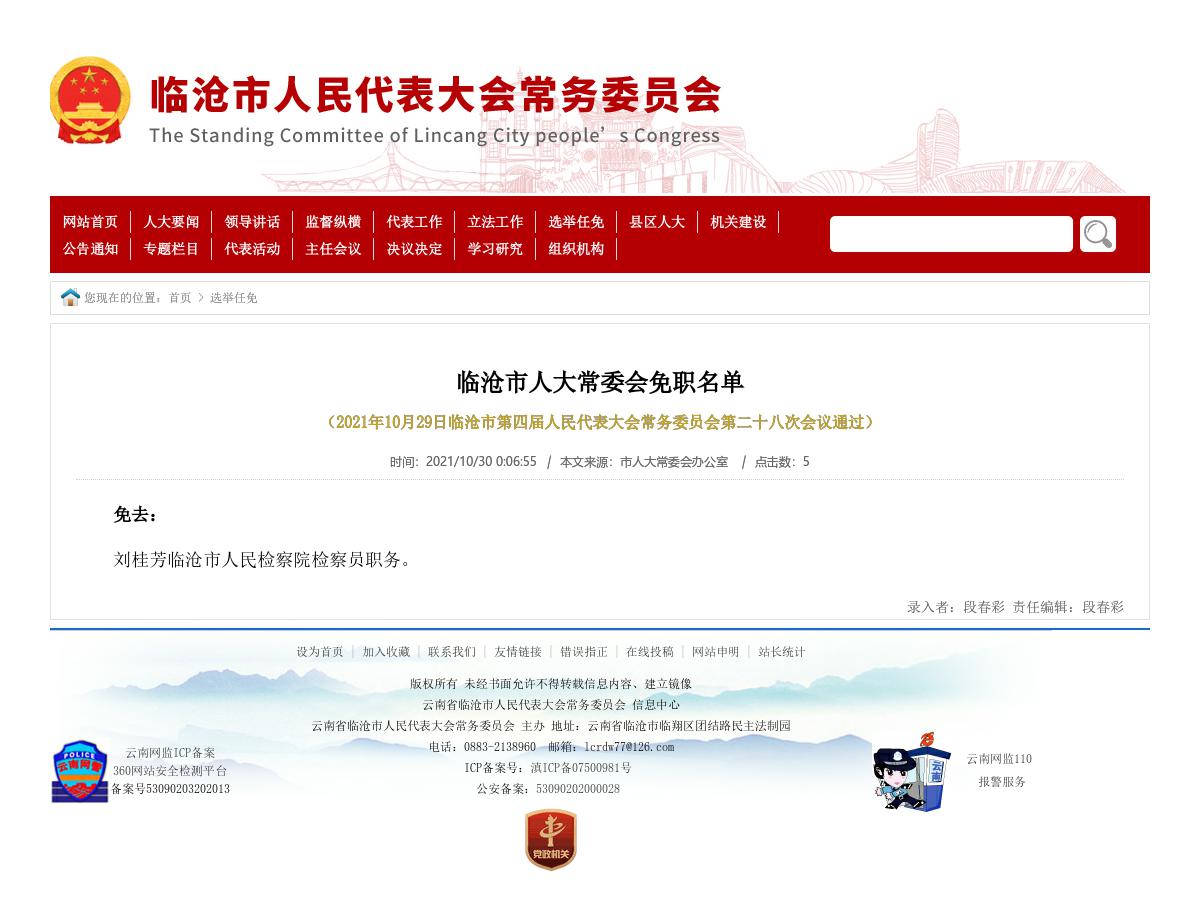Open the 监督纵横 menu item

coord(332,222)
